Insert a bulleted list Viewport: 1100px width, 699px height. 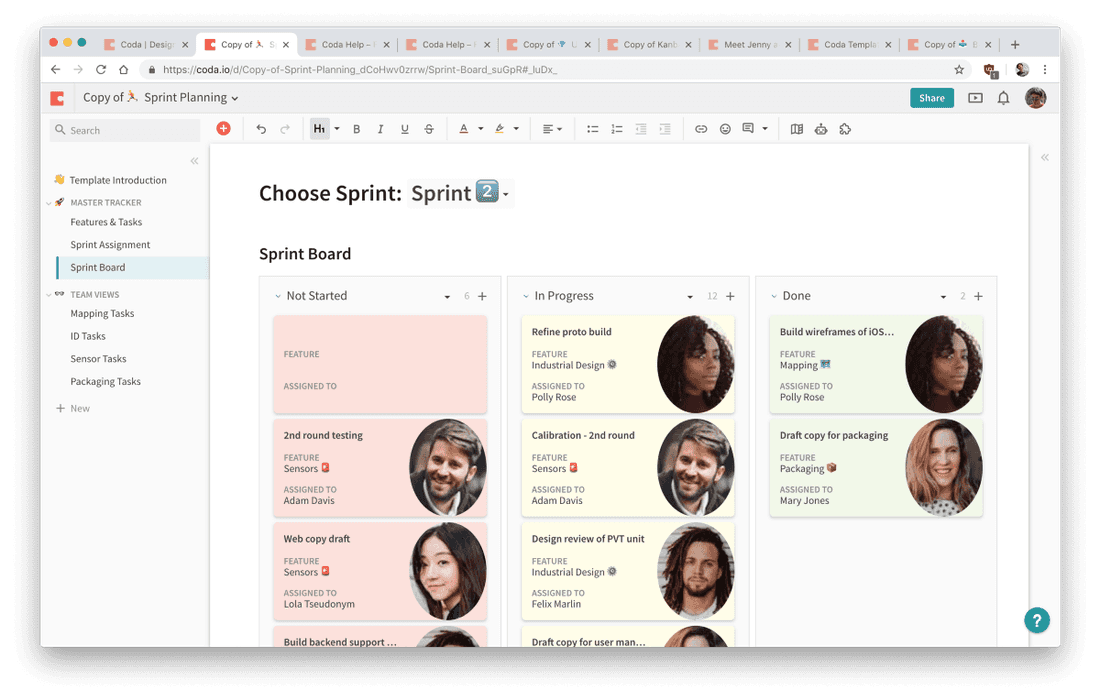pos(592,128)
